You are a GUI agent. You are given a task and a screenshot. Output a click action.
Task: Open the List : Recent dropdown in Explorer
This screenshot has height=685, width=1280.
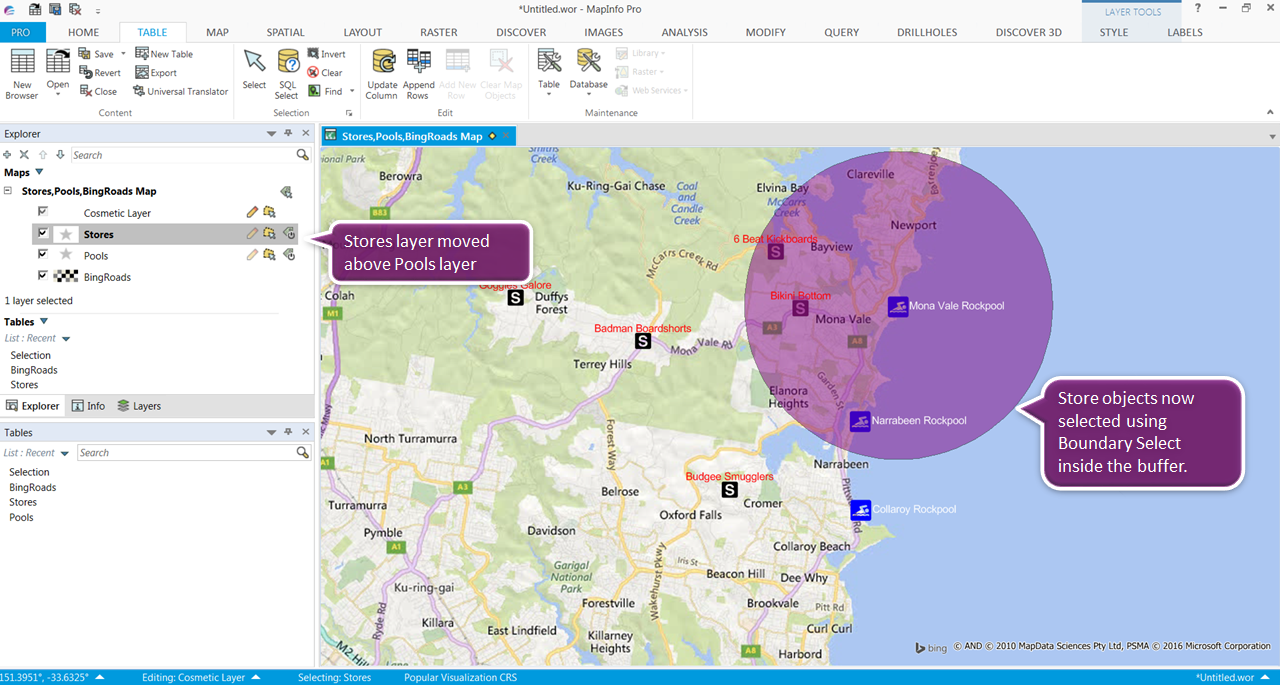(66, 339)
